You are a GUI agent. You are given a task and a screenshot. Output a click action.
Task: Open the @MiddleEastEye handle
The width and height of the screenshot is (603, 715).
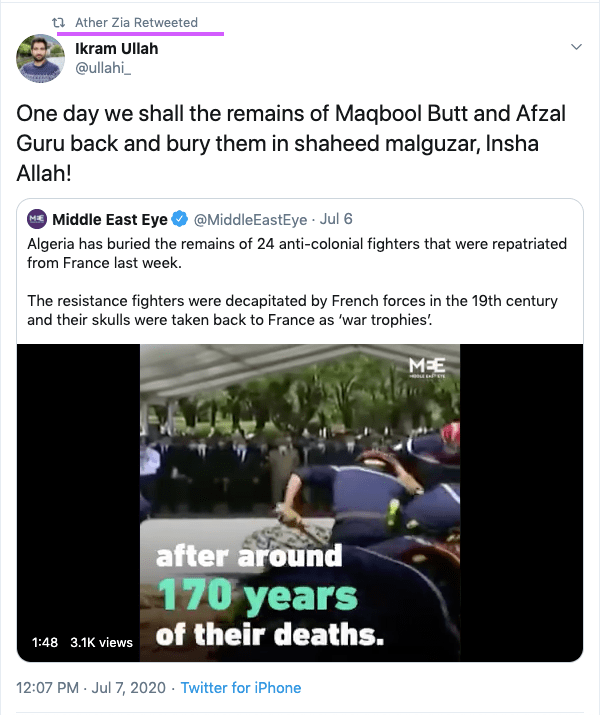coord(250,219)
